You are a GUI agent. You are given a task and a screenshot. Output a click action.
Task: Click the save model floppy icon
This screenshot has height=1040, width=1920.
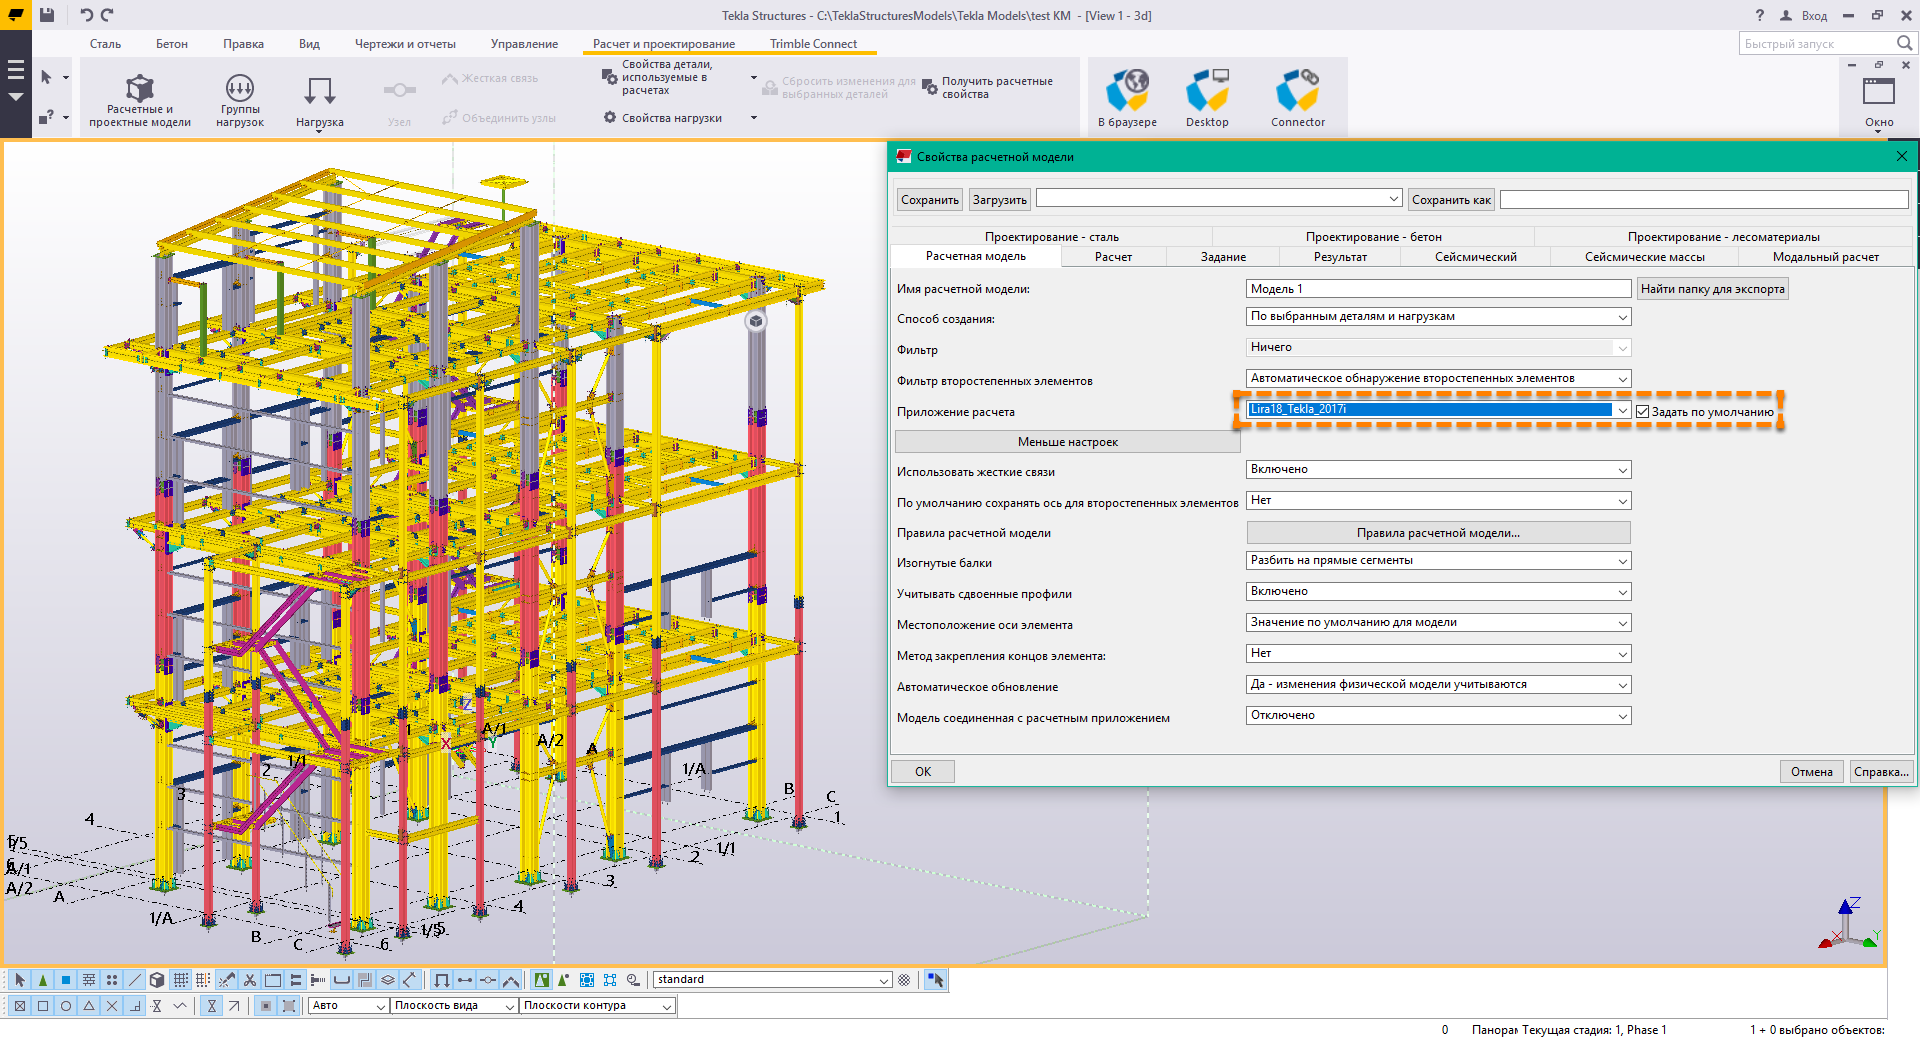pos(47,15)
